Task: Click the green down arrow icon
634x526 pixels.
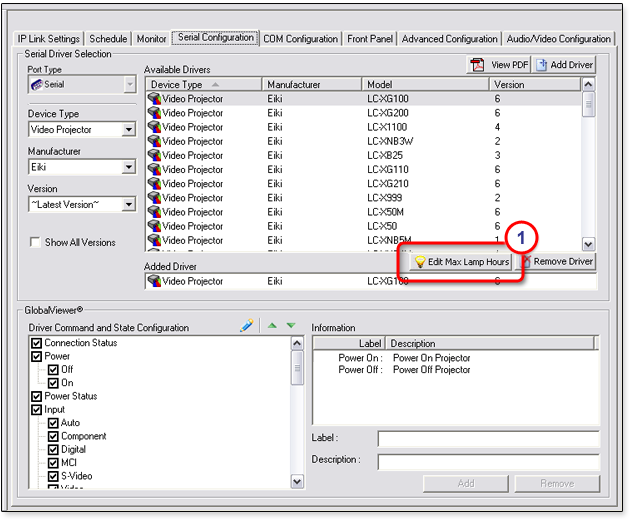Action: pos(291,326)
